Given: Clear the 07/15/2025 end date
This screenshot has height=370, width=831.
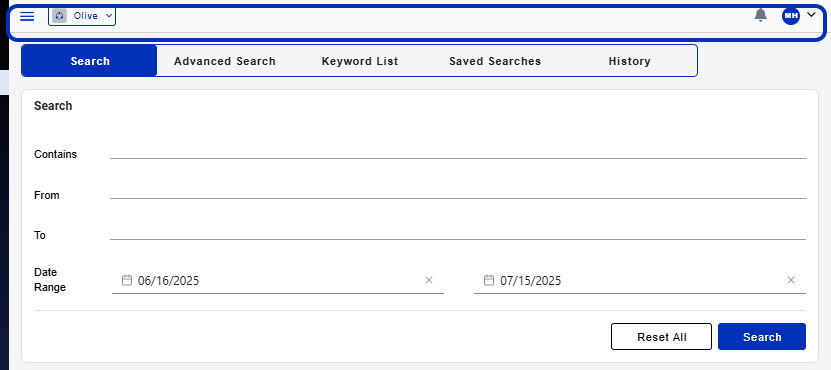Looking at the screenshot, I should [791, 280].
